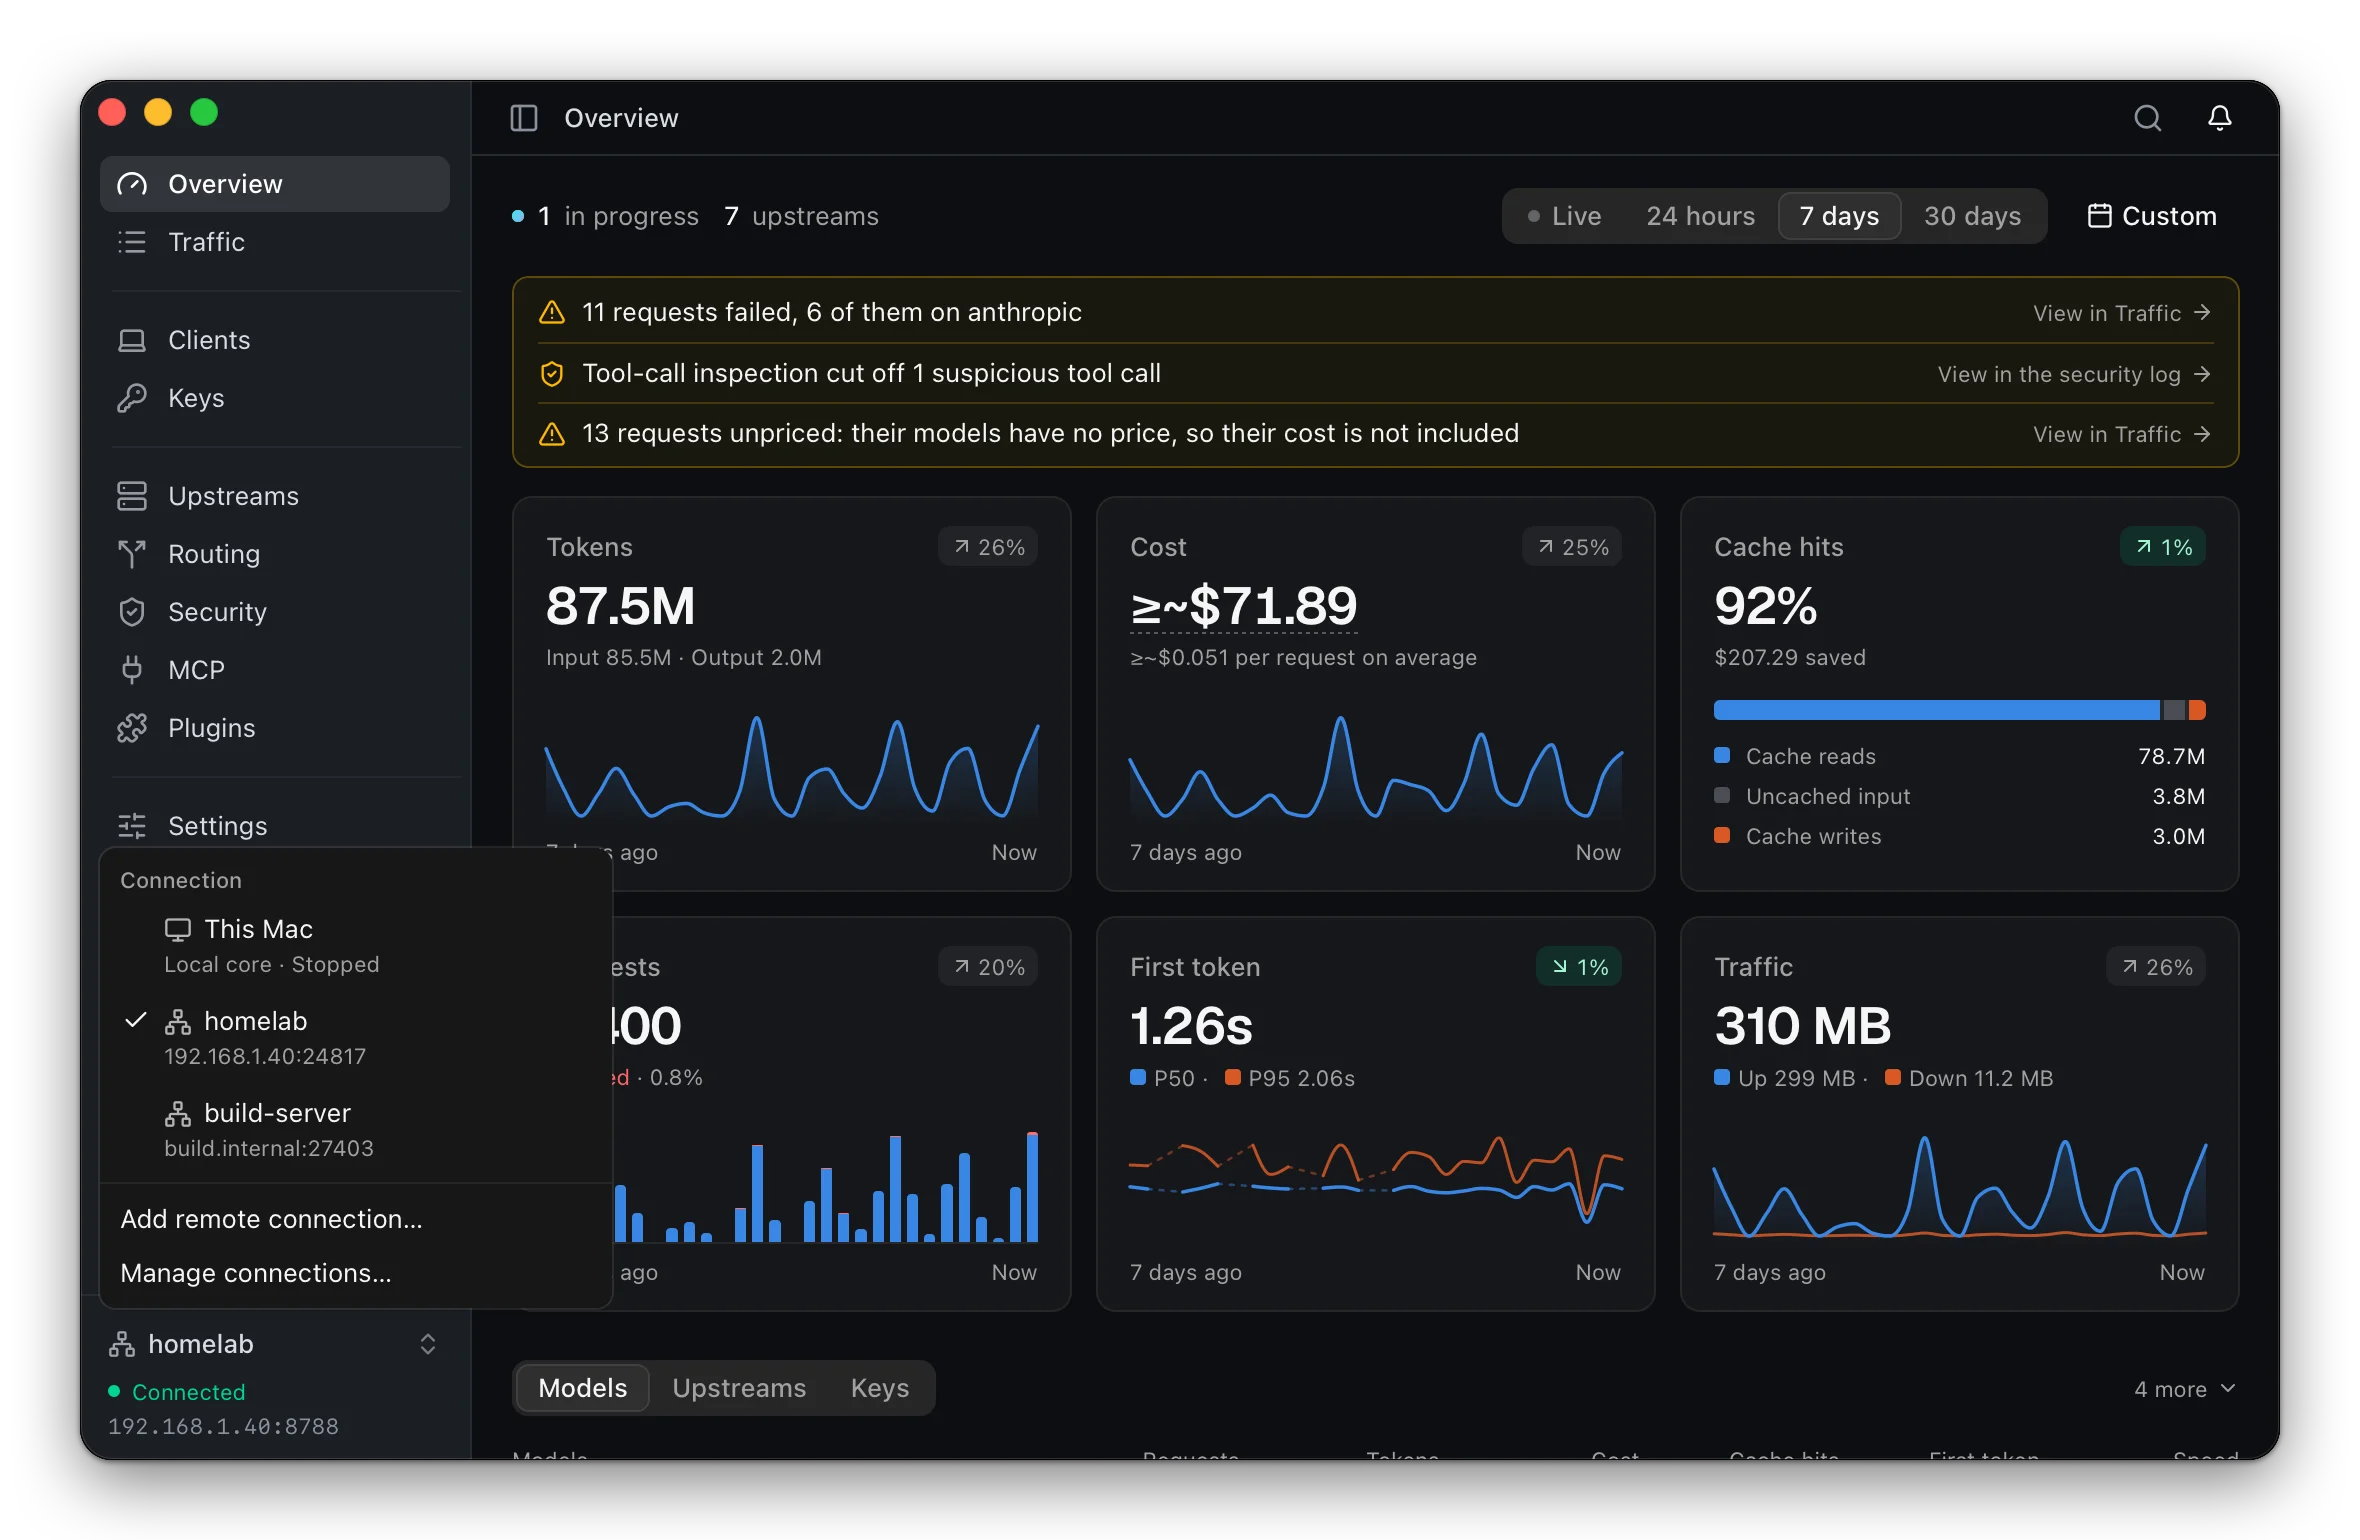2360x1540 pixels.
Task: Select the 30 days range
Action: pyautogui.click(x=1972, y=216)
